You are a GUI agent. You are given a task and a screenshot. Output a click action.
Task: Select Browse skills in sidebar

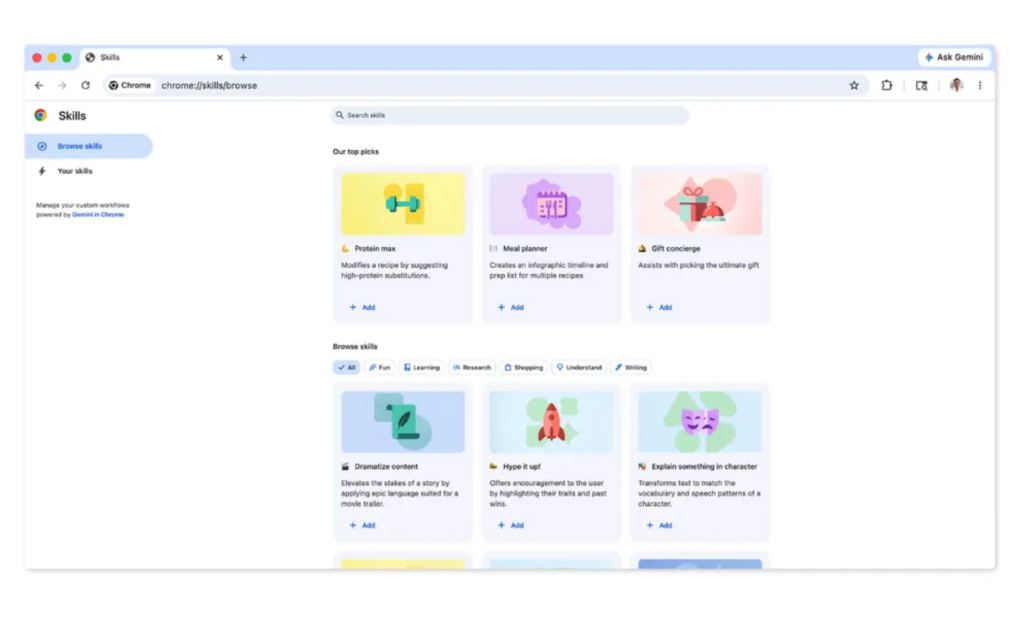(80, 146)
